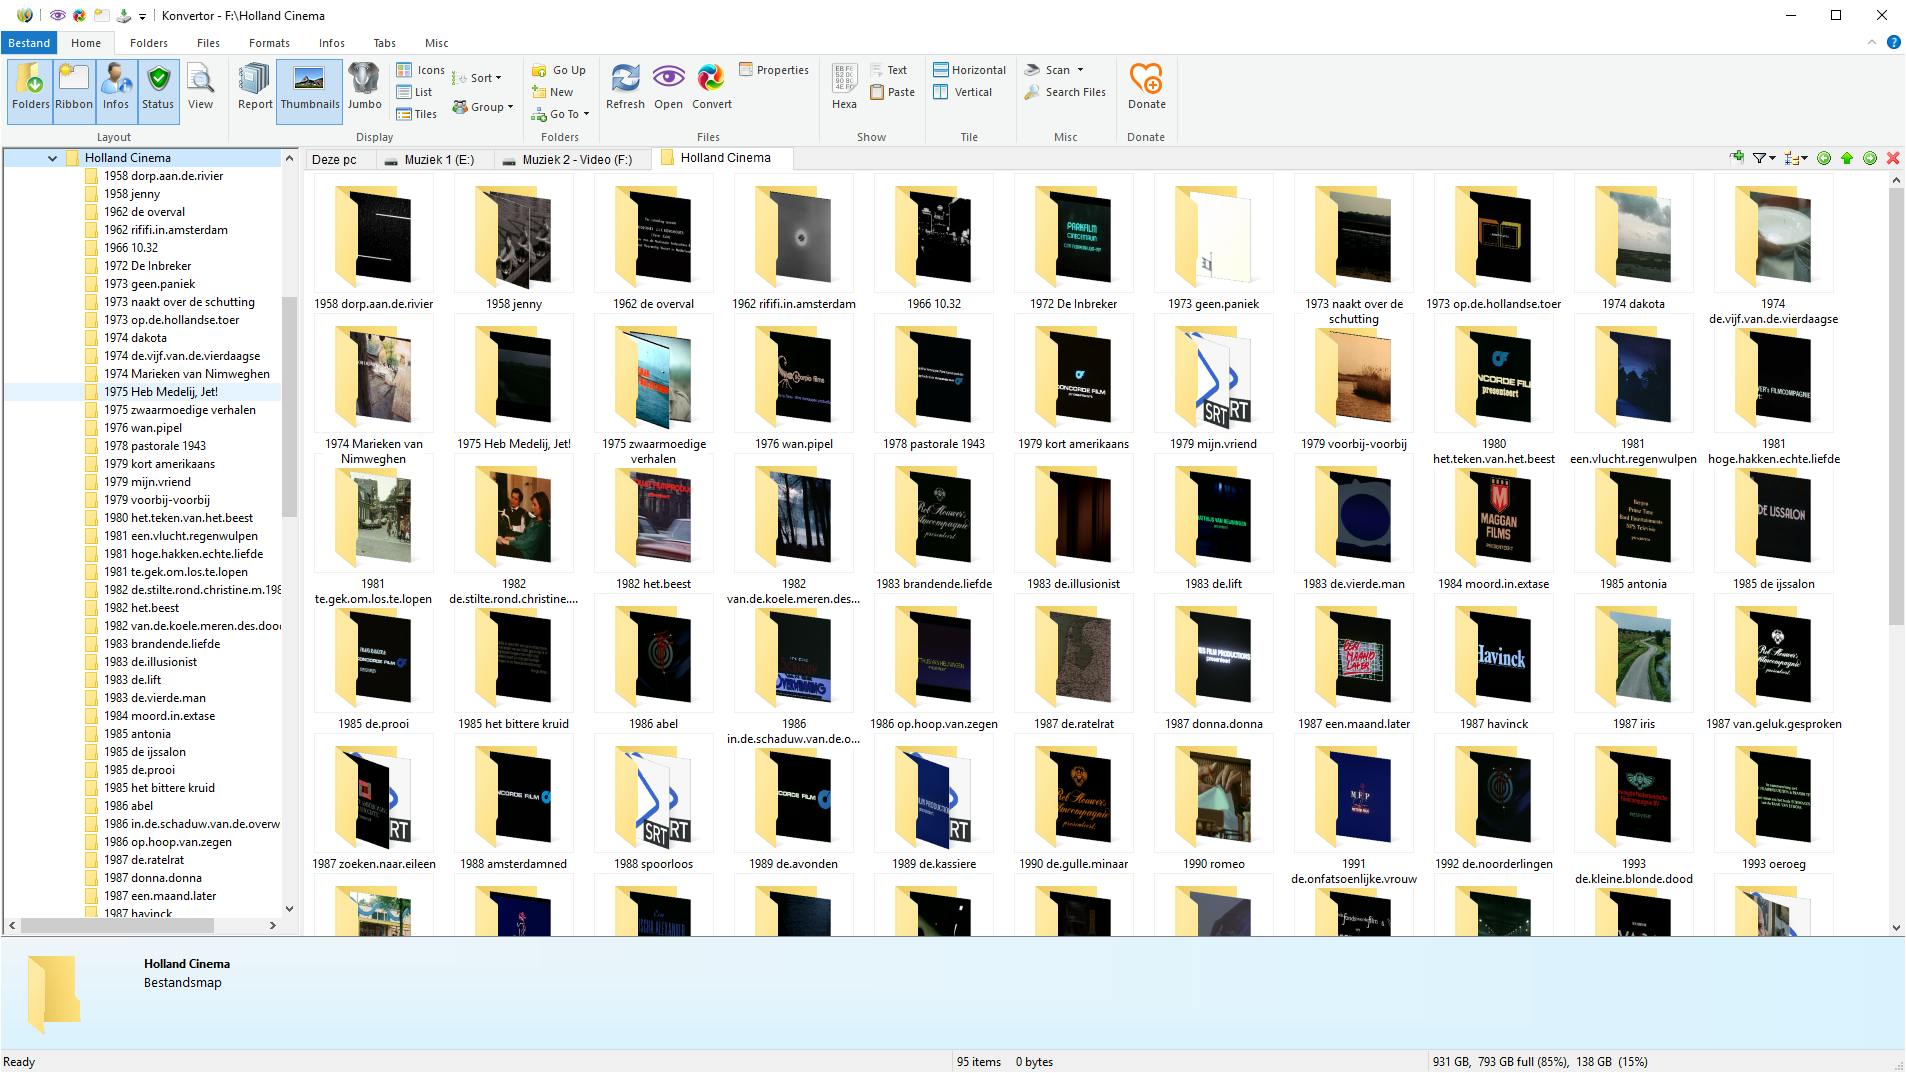Collapse the Holland Cinema tree node
The width and height of the screenshot is (1906, 1073).
point(52,158)
